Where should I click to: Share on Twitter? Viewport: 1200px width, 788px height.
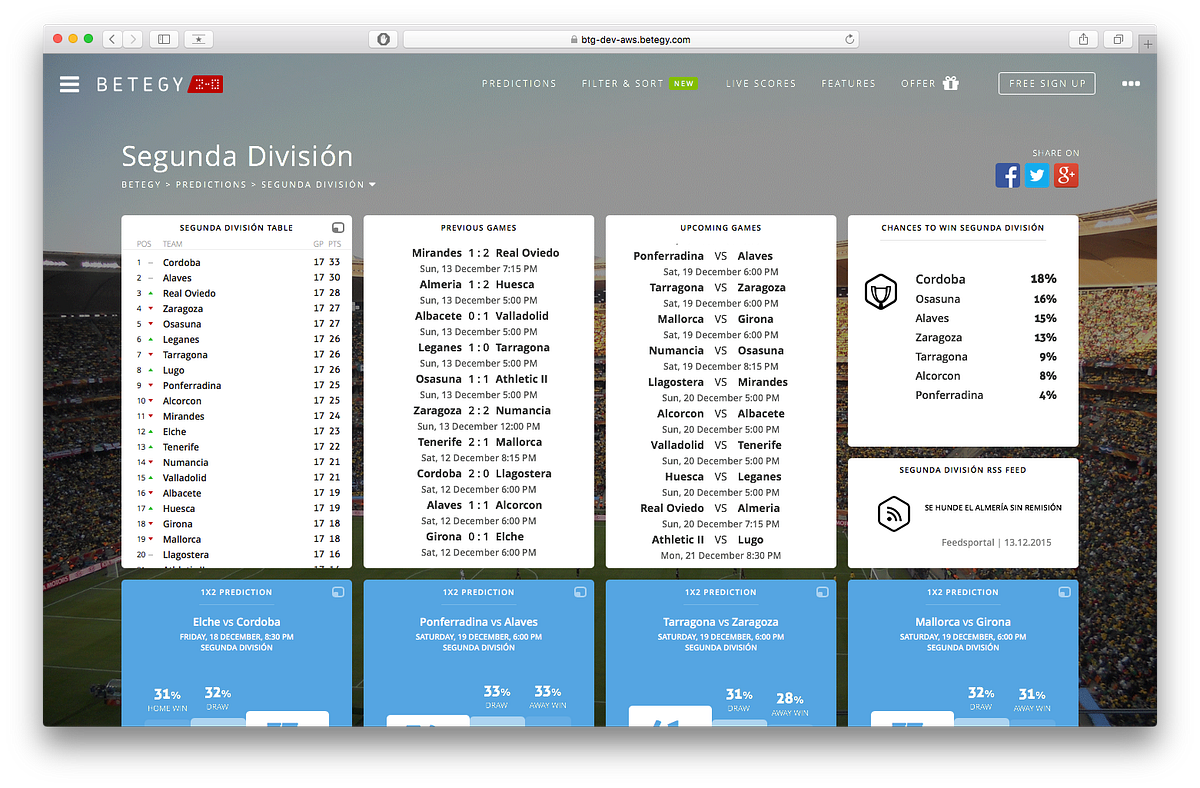coord(1037,175)
